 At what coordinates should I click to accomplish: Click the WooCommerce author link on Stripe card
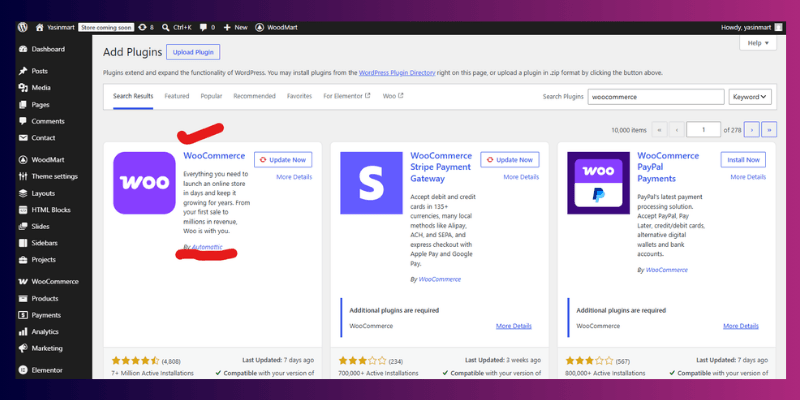tap(440, 280)
